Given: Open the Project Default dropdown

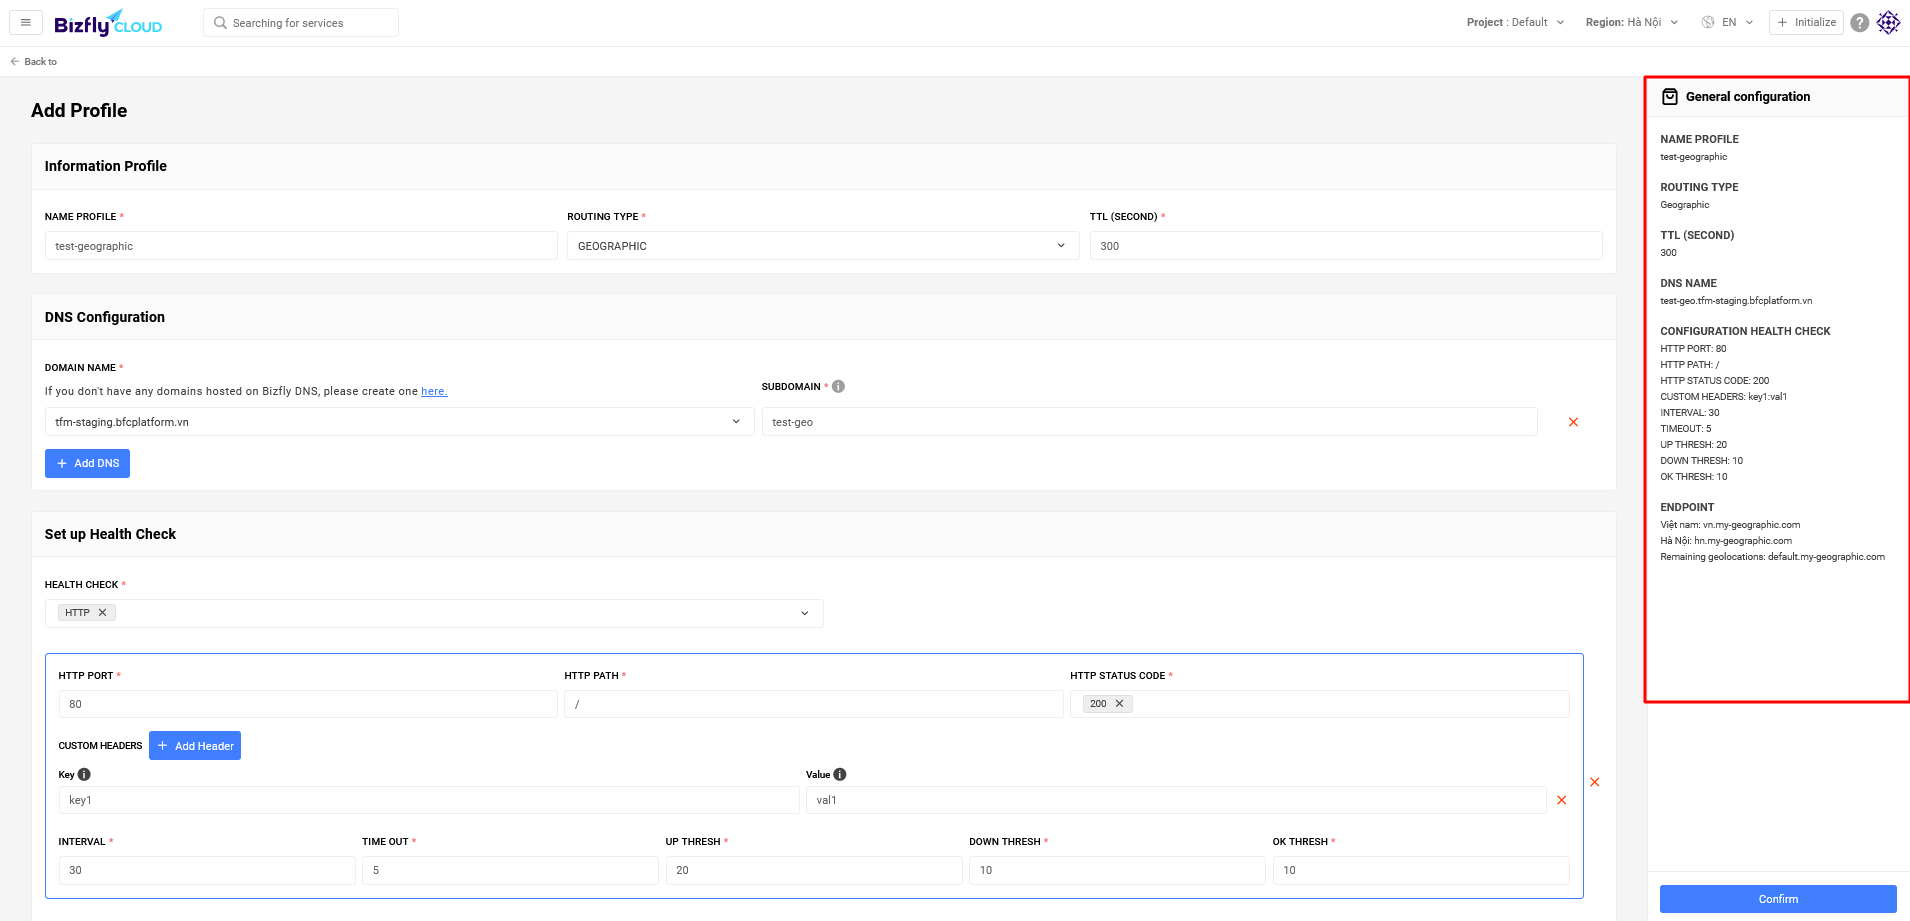Looking at the screenshot, I should tap(1515, 22).
